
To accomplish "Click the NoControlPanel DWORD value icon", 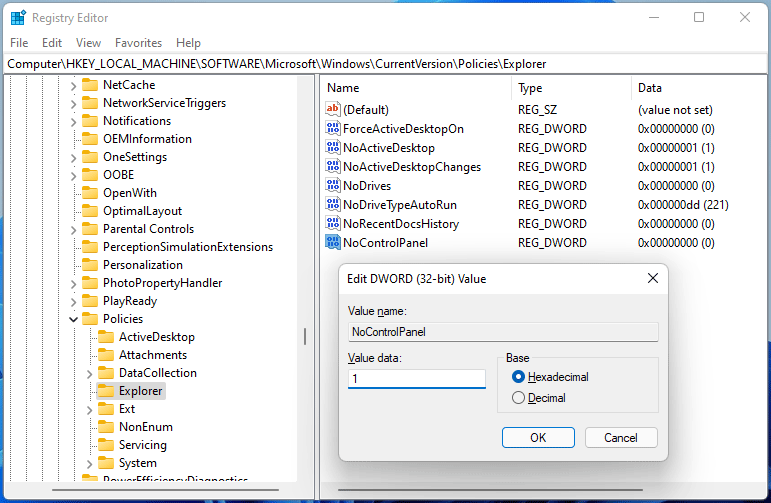I will pos(333,242).
